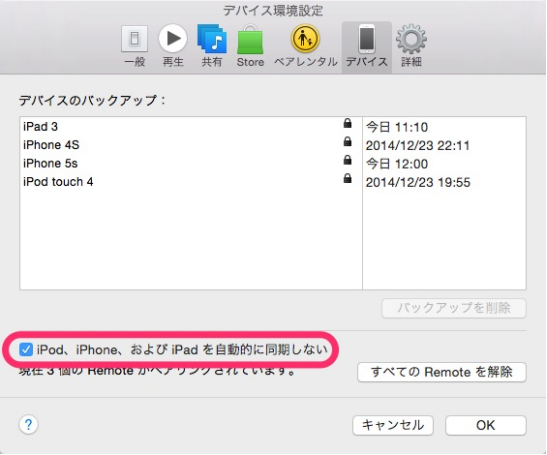Select the デバイス (Devices) preferences tab
The width and height of the screenshot is (547, 455).
[x=367, y=47]
